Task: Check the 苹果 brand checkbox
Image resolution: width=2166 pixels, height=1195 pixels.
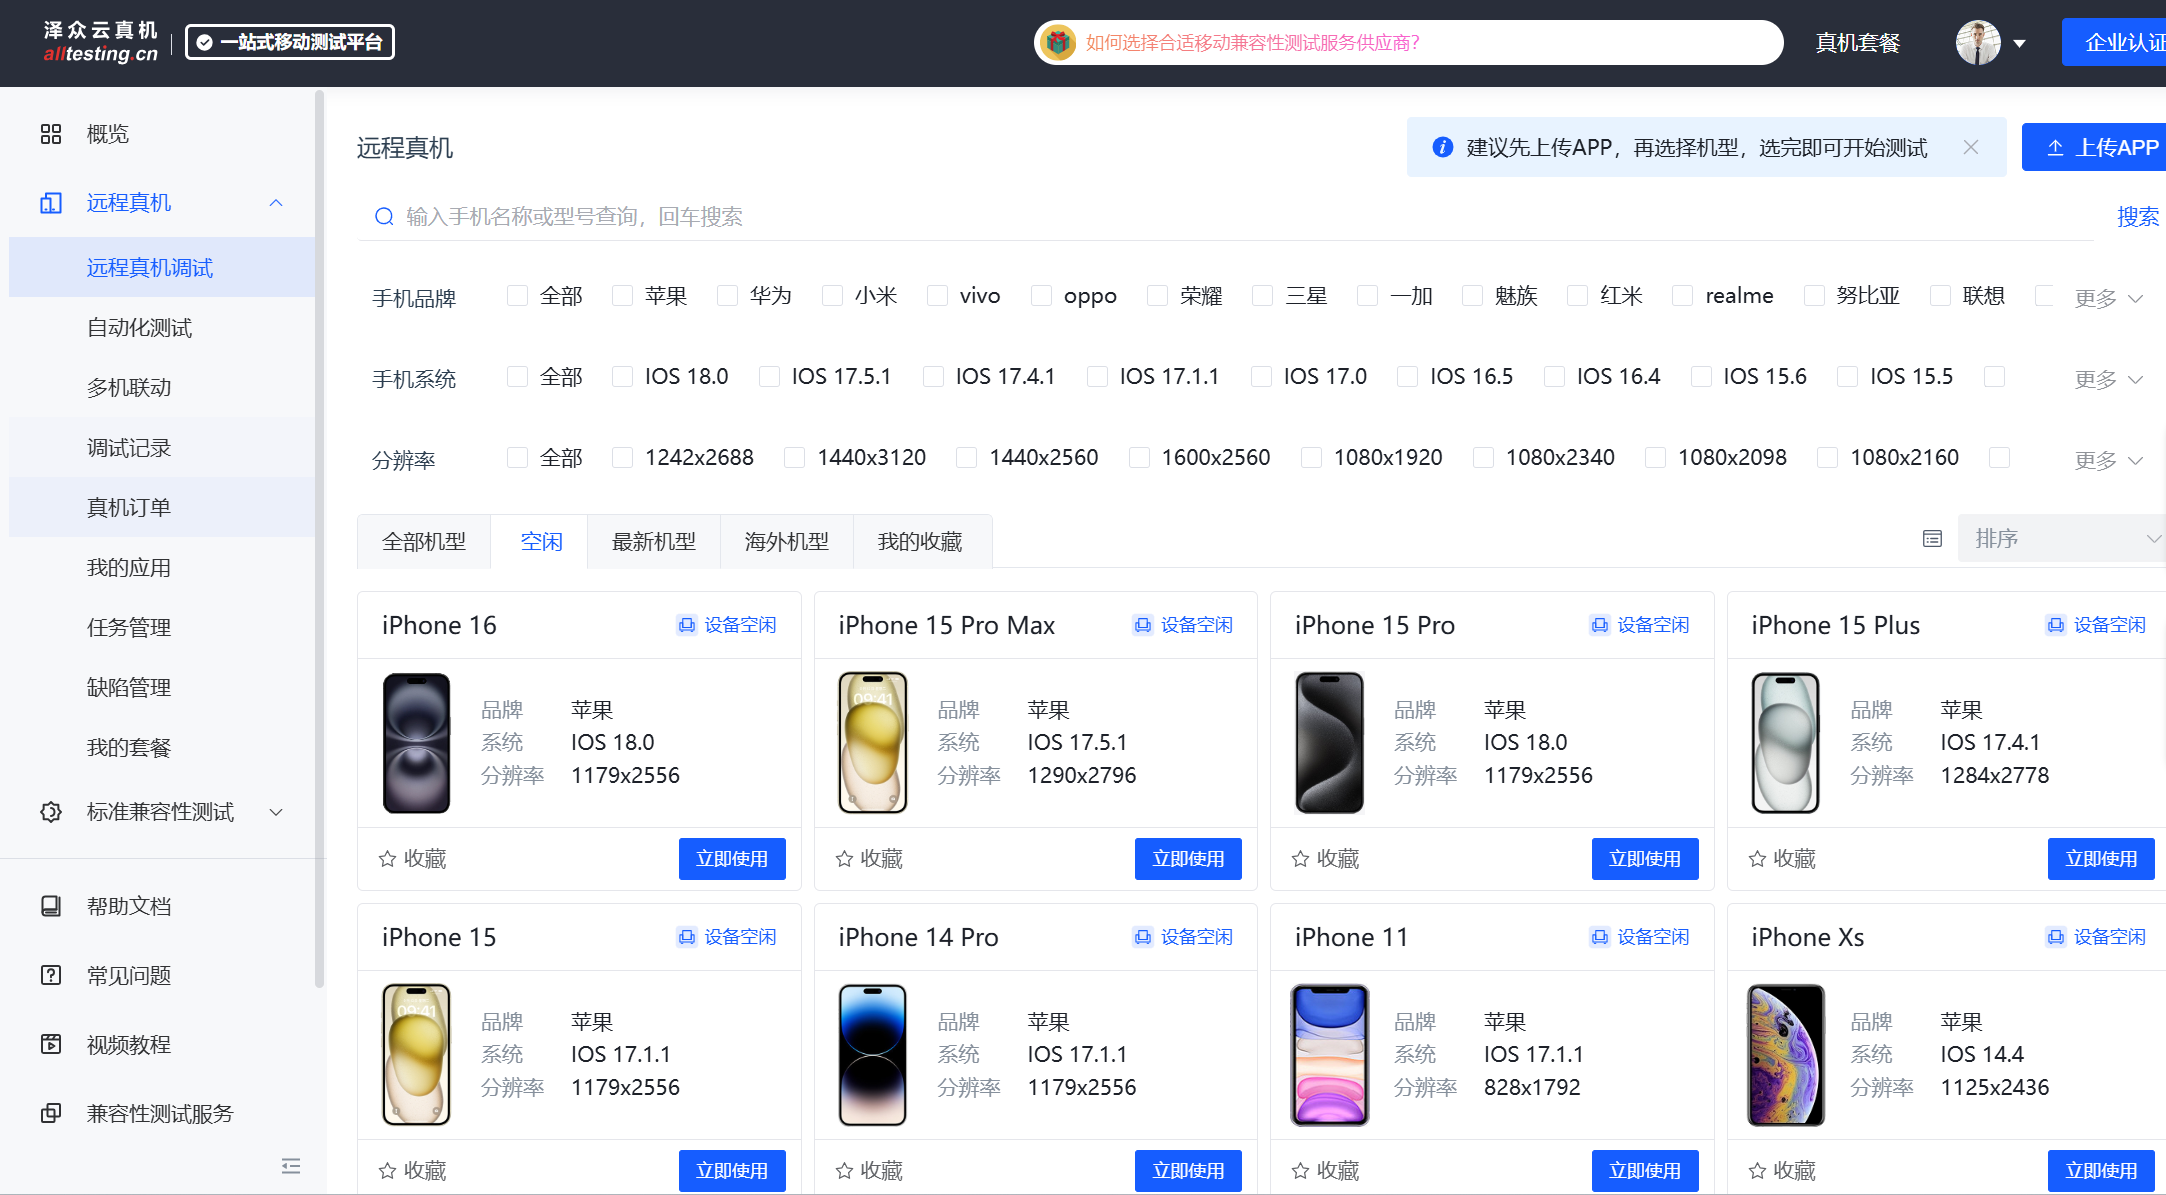Action: (622, 296)
